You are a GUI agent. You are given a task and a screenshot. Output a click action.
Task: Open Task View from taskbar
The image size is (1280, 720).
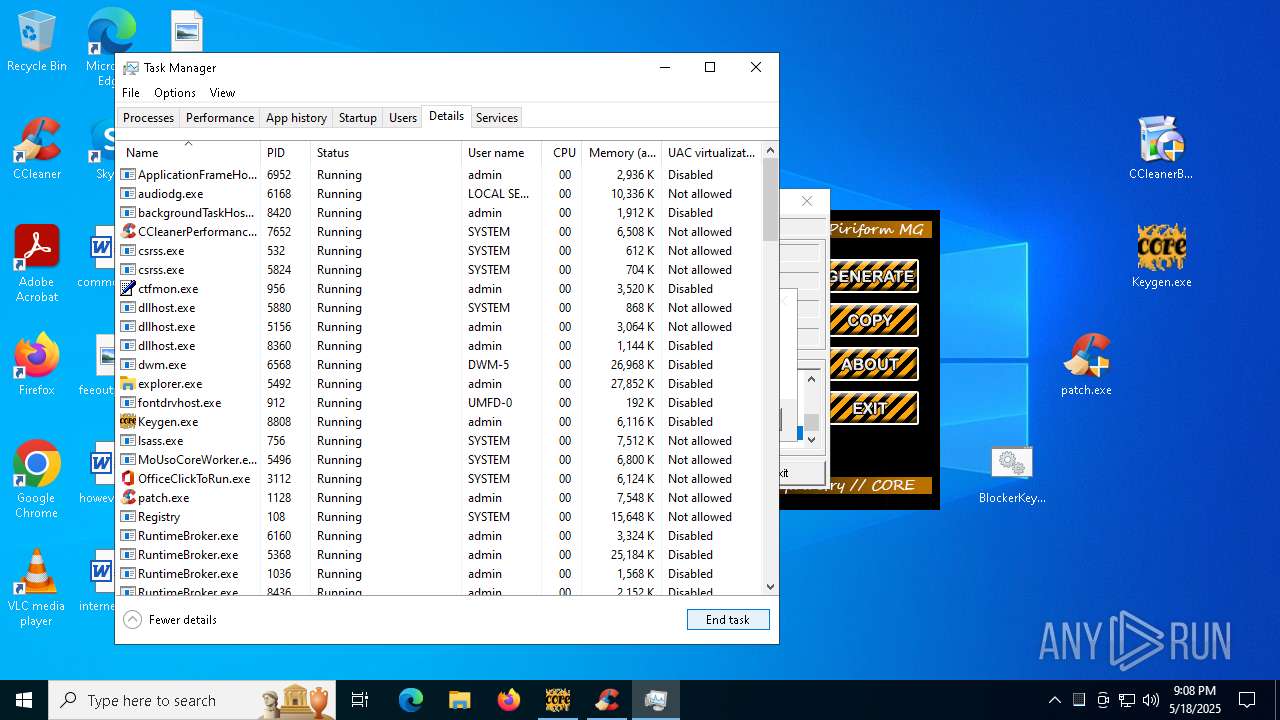click(x=360, y=700)
